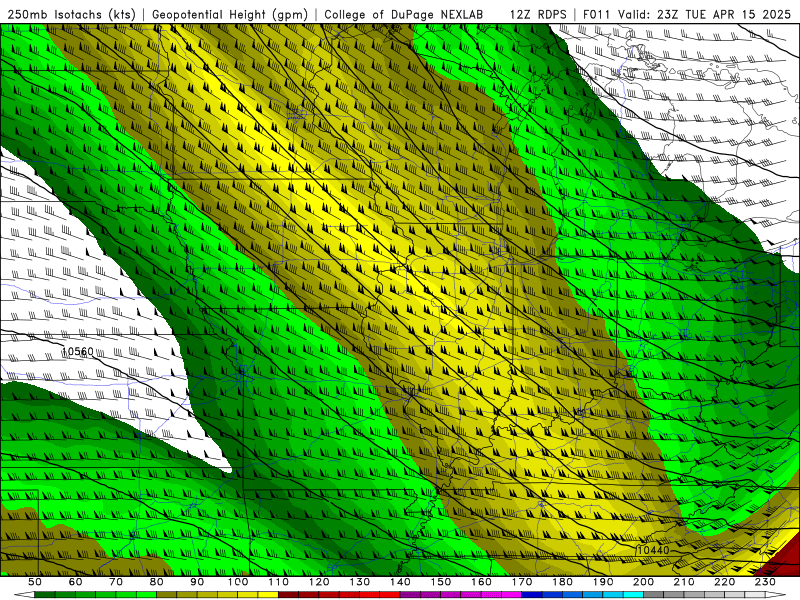This screenshot has height=600, width=800.
Task: Click the 90 label on the color scale
Action: pos(197,582)
